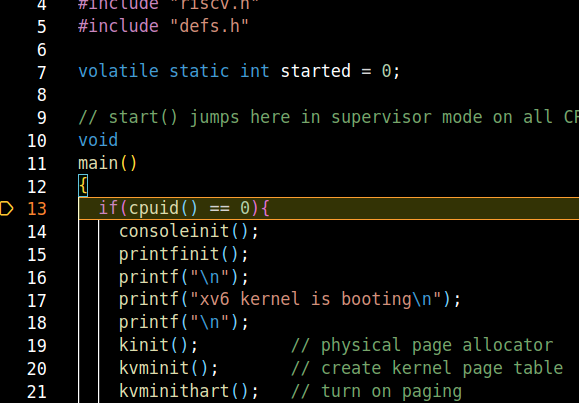579x403 pixels.
Task: Click the main function name
Action: click(98, 163)
